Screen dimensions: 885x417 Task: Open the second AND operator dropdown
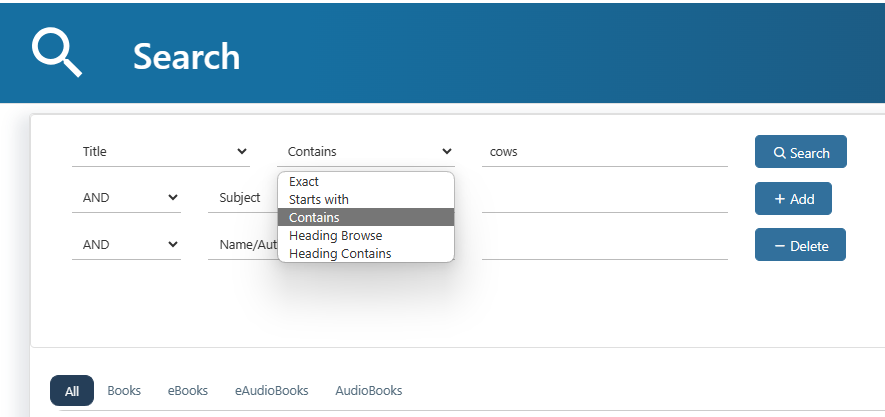pyautogui.click(x=126, y=245)
